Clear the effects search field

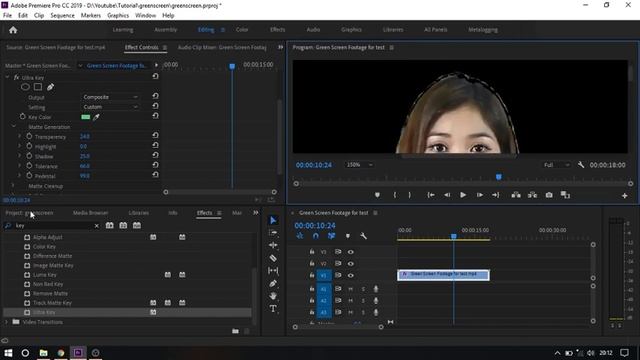97,226
